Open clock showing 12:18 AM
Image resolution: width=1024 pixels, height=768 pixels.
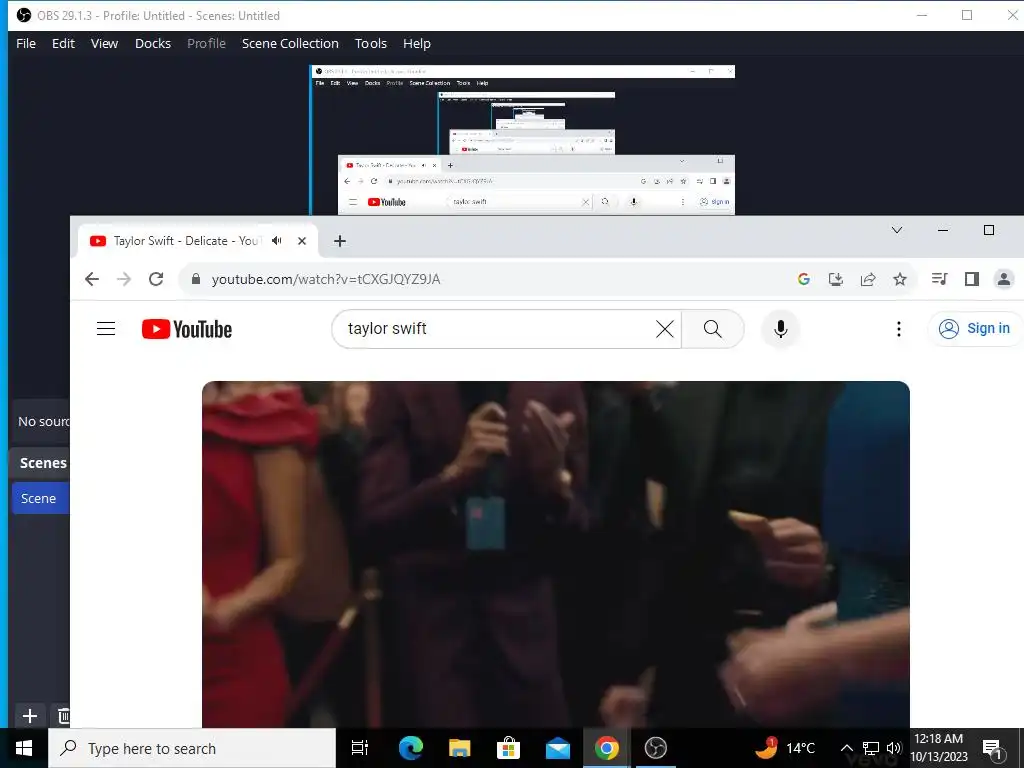click(x=939, y=748)
